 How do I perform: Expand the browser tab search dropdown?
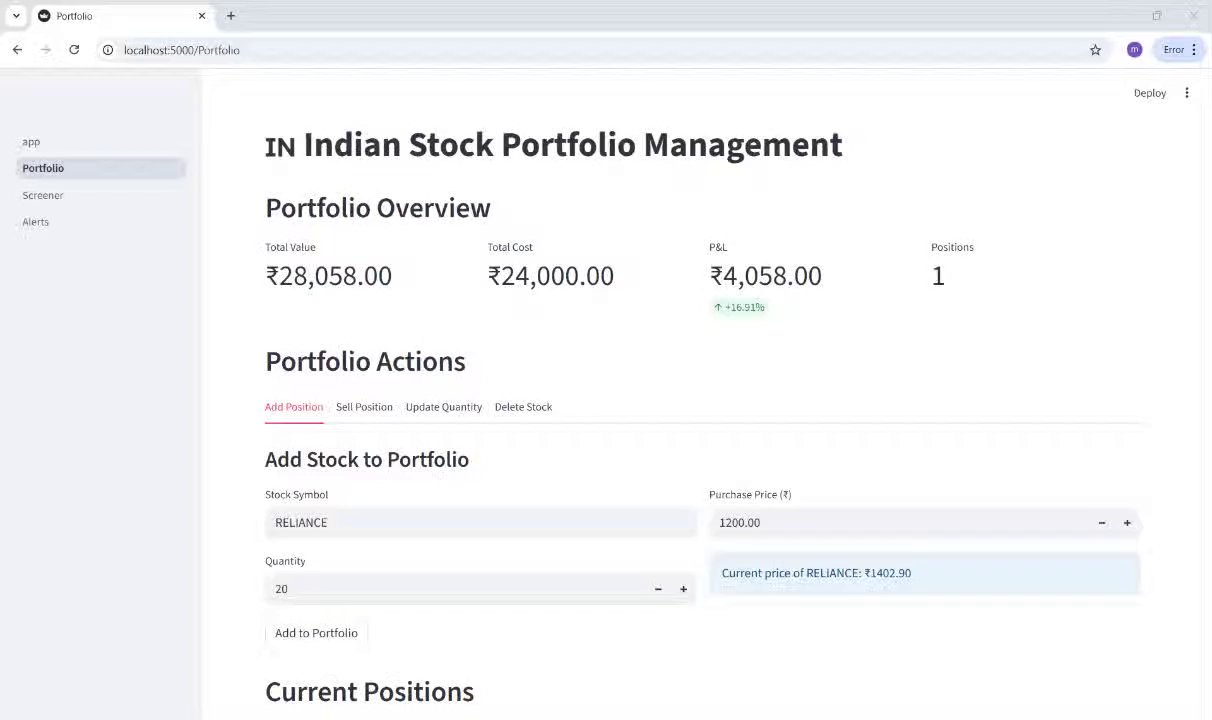point(16,16)
